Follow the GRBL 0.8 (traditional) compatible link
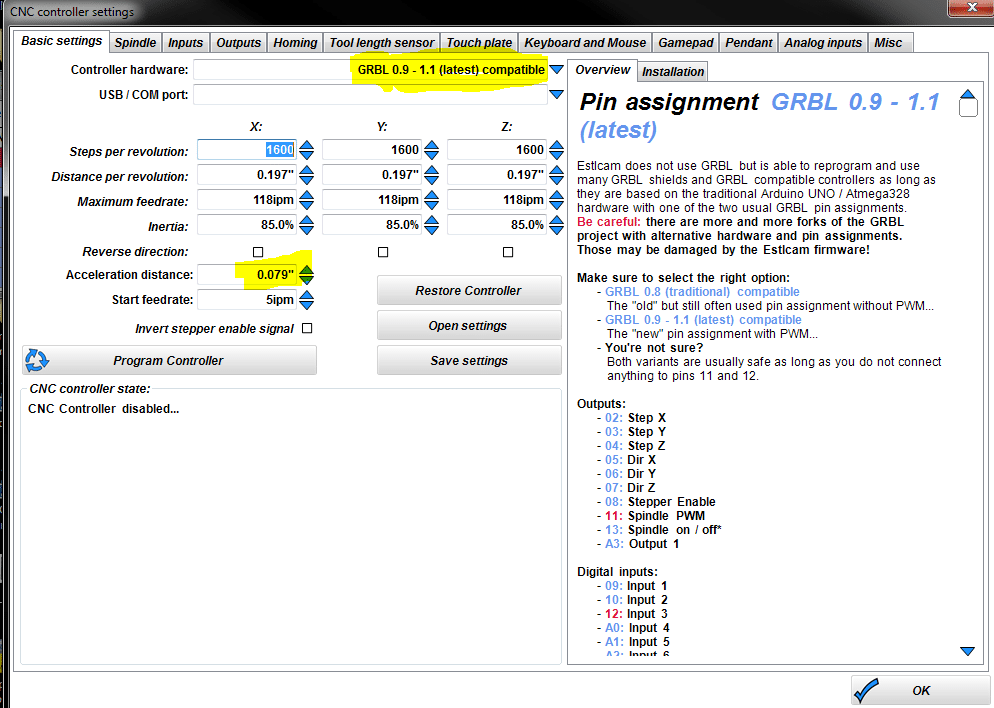This screenshot has height=708, width=994. pyautogui.click(x=702, y=292)
